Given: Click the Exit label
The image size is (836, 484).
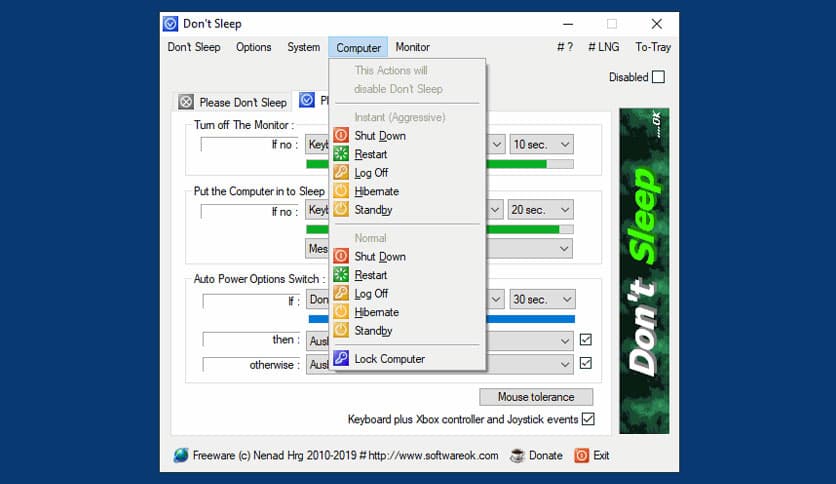Looking at the screenshot, I should [x=601, y=456].
